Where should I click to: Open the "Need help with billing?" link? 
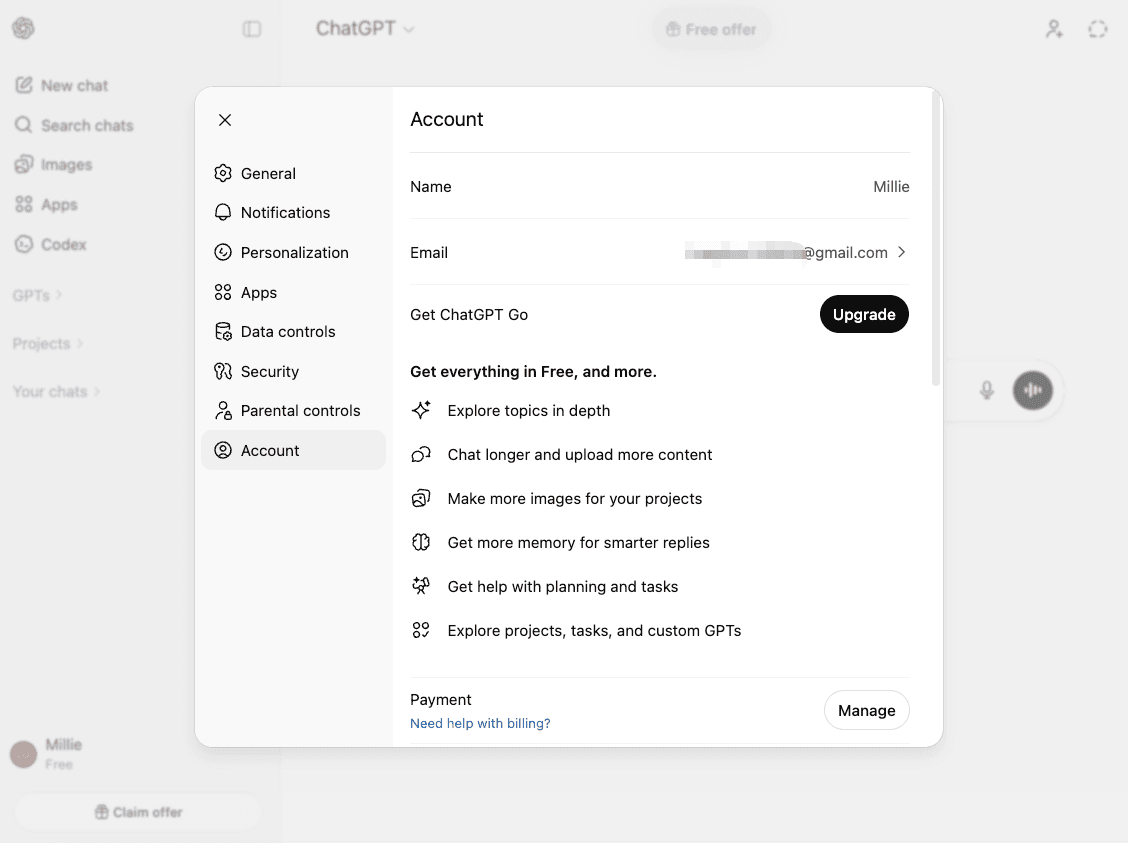(480, 722)
